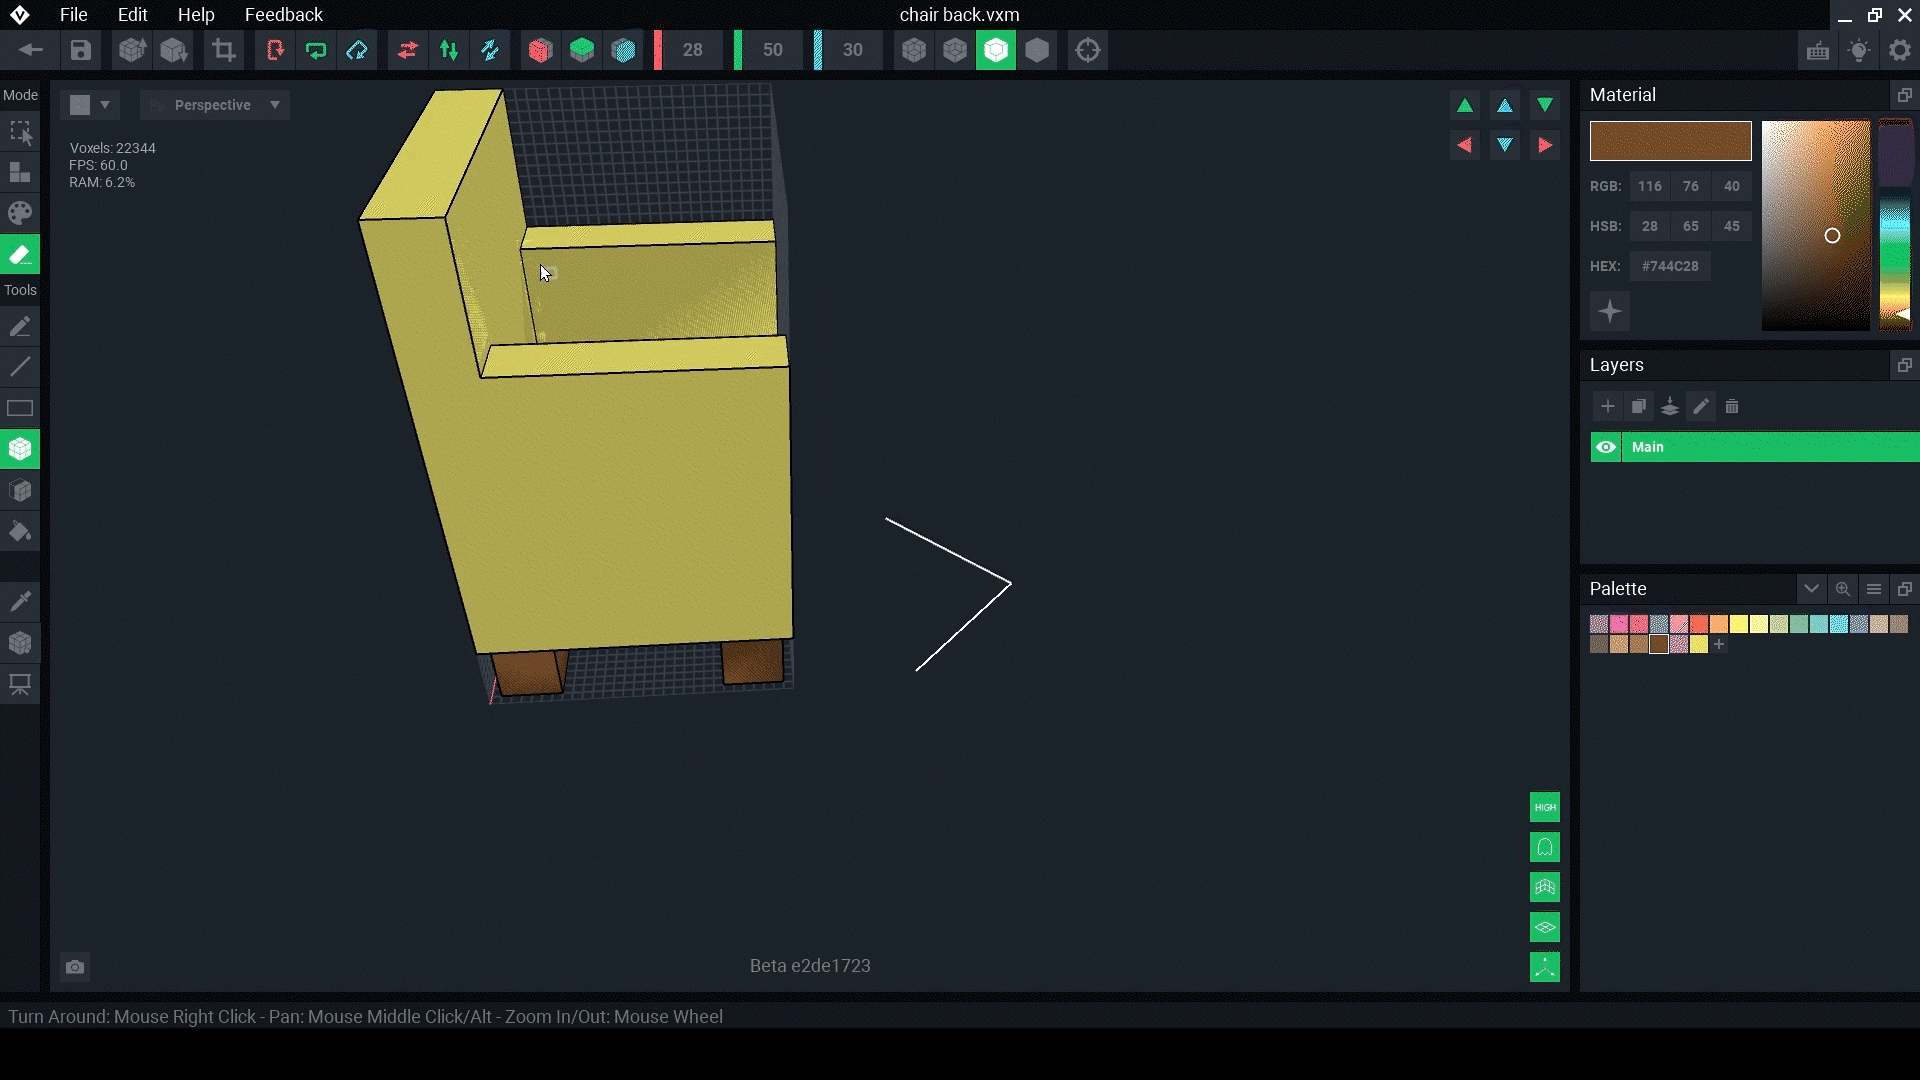Toggle the HIGH quality render button
This screenshot has width=1920, height=1080.
coord(1545,807)
